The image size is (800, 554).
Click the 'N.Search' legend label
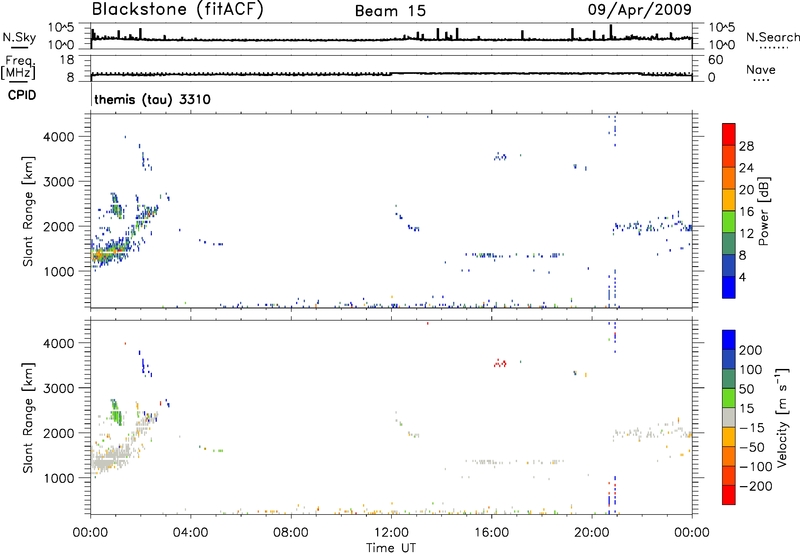point(772,37)
